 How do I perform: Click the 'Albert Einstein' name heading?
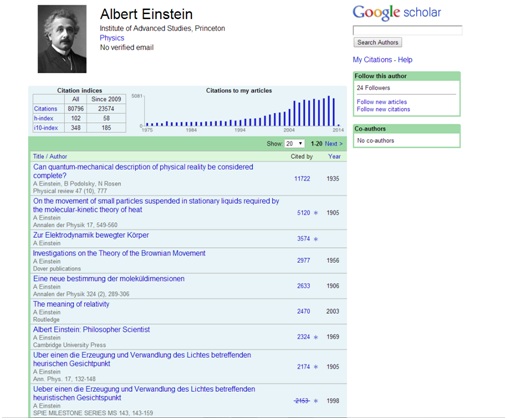point(146,14)
